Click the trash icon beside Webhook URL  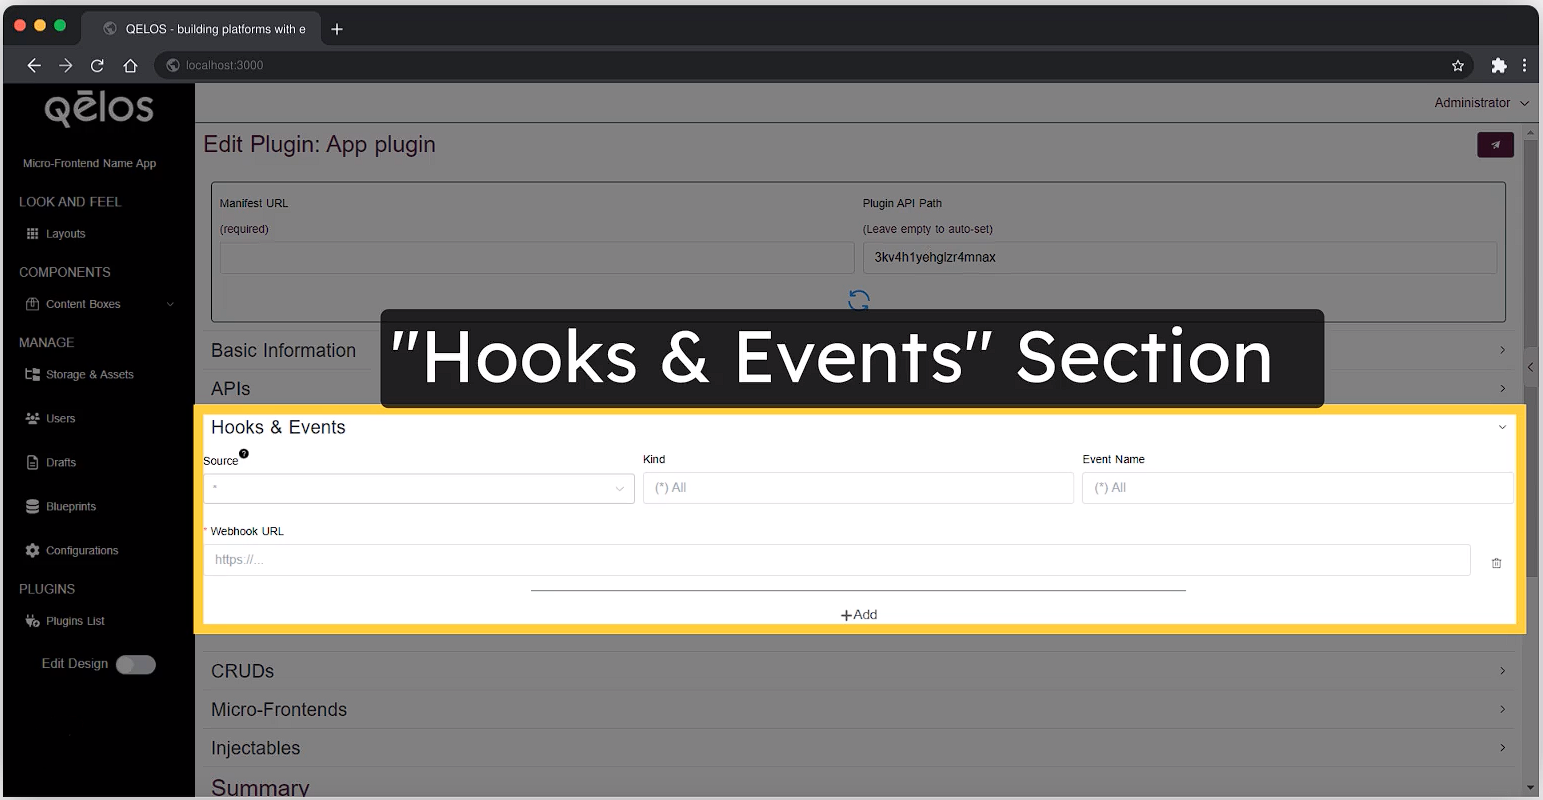pyautogui.click(x=1496, y=563)
